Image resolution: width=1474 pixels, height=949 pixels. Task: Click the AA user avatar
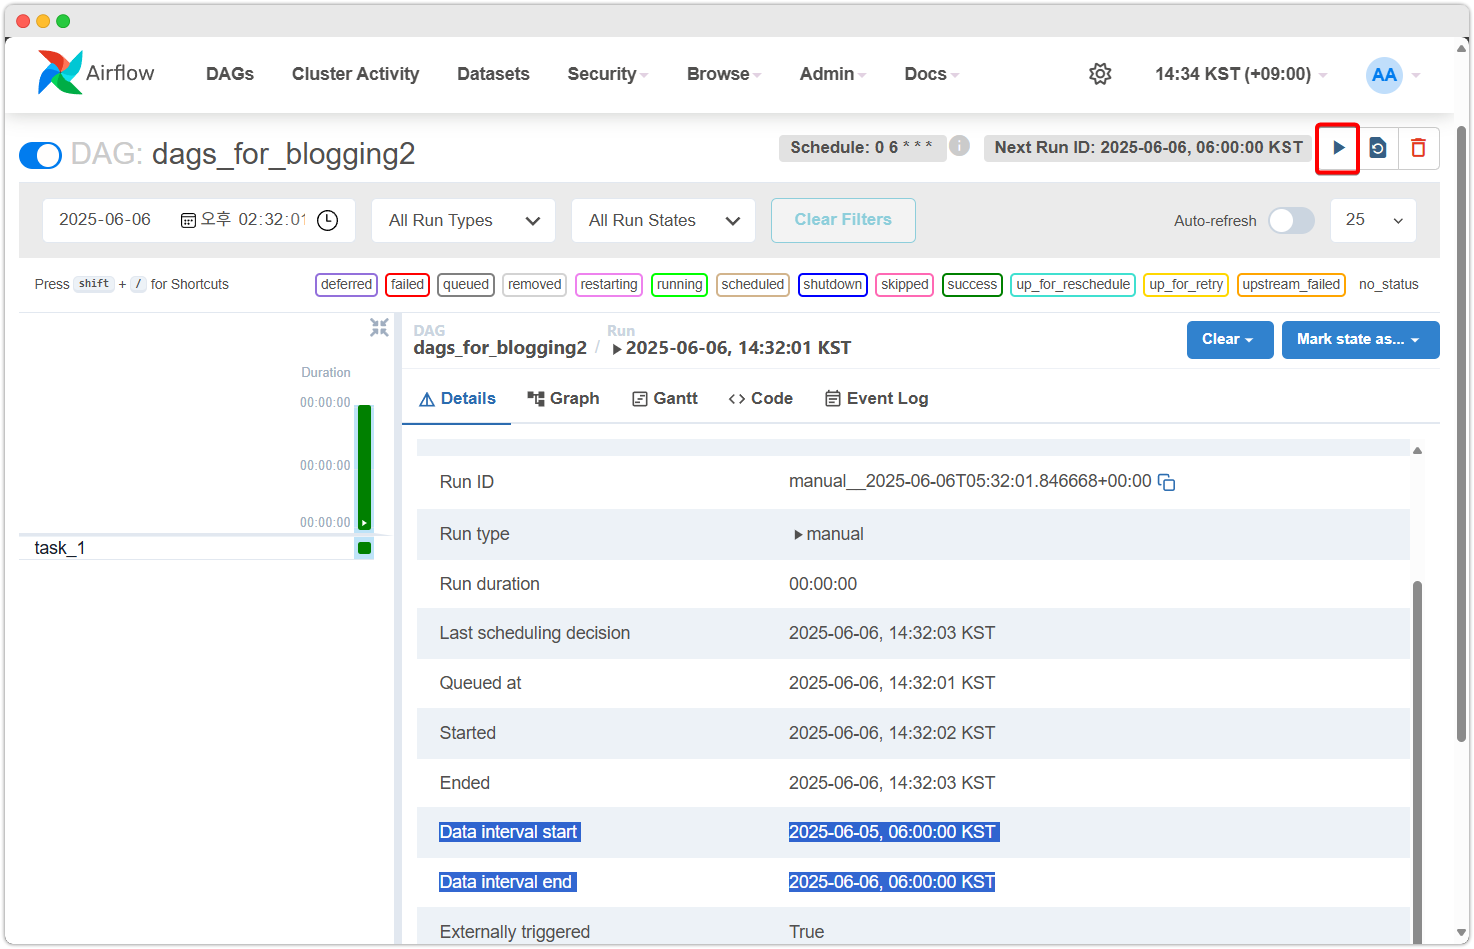[x=1384, y=75]
